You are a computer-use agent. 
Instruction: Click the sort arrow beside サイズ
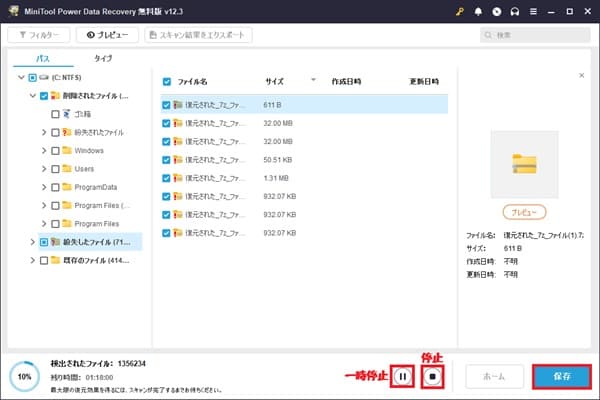[313, 80]
